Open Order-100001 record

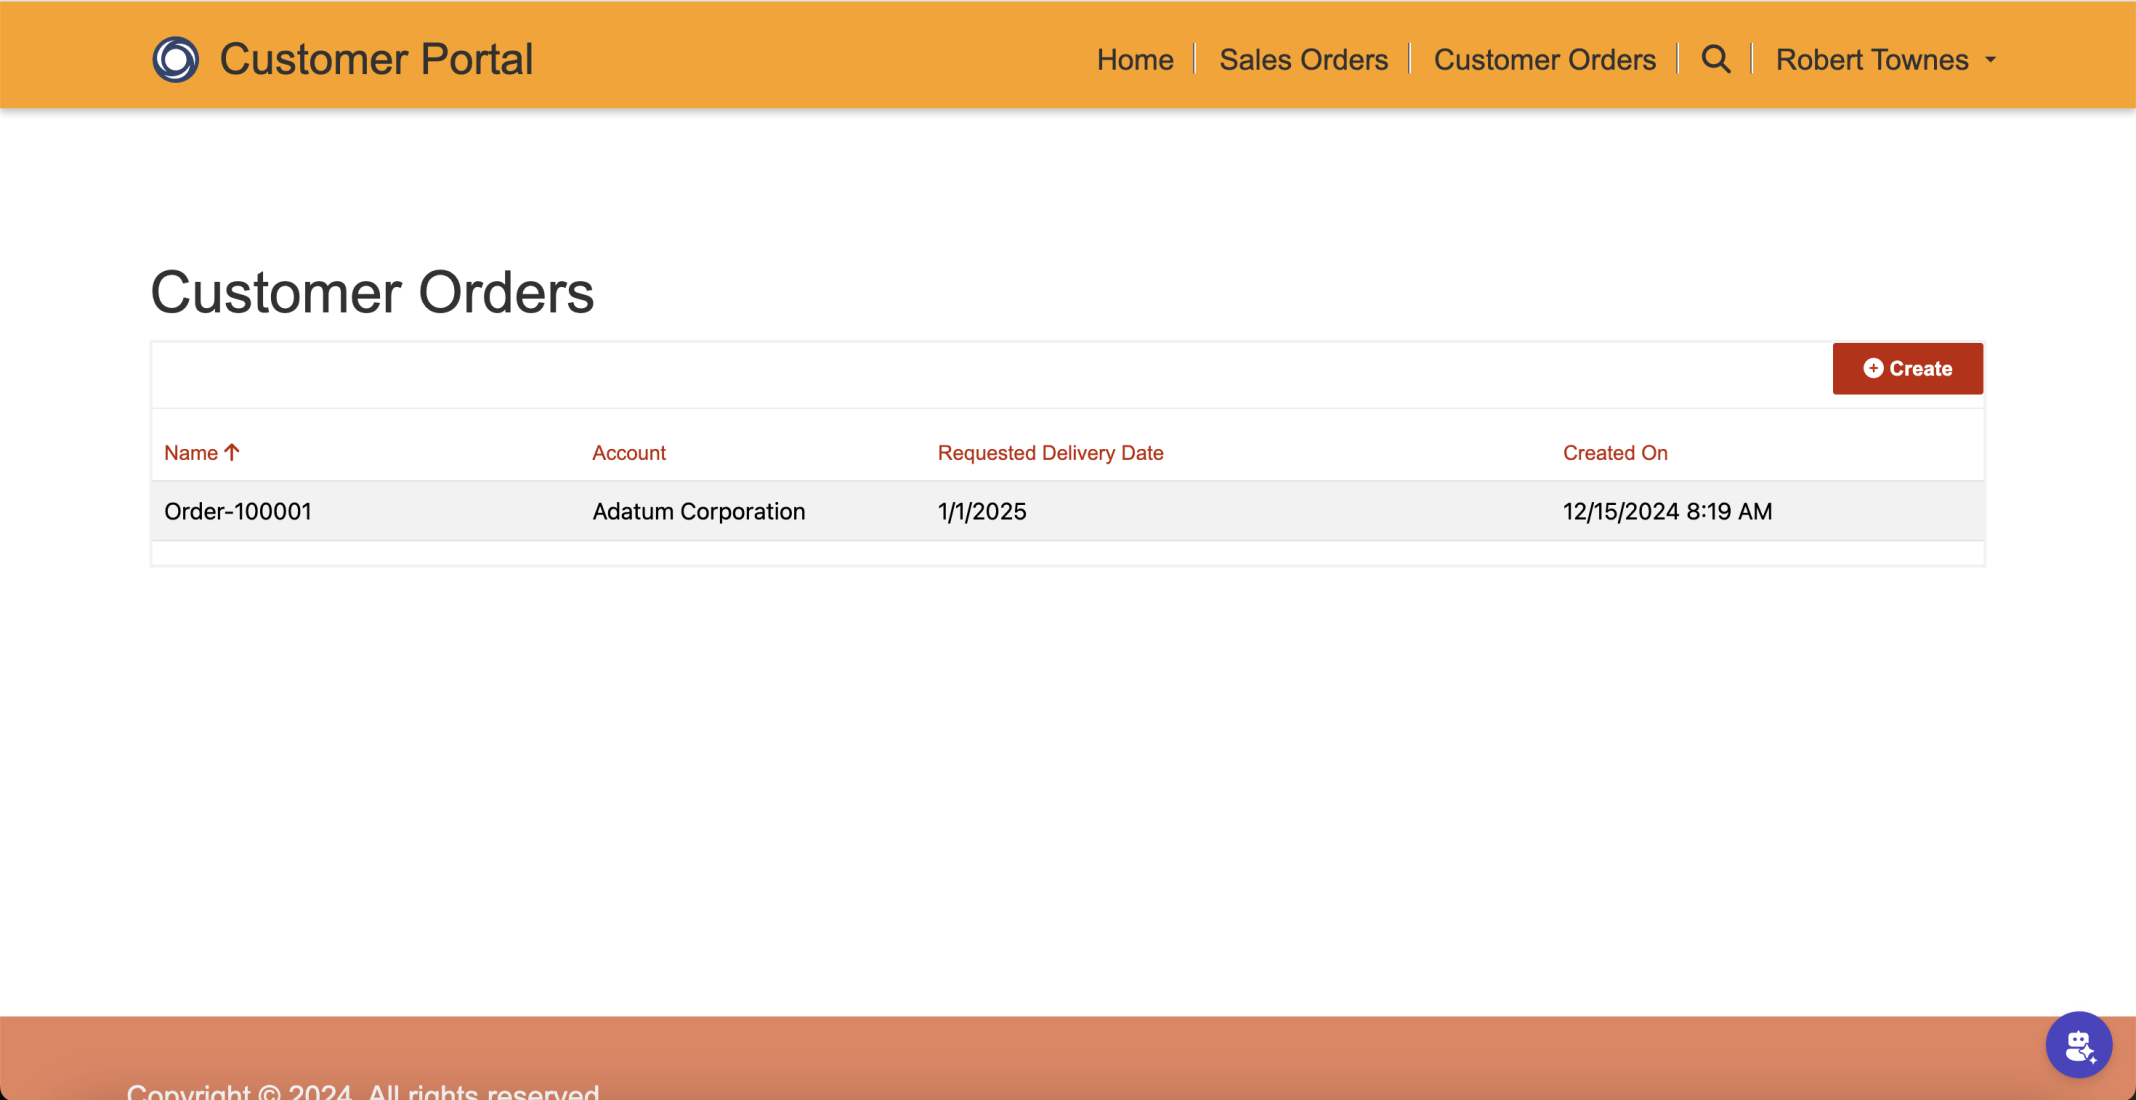click(x=238, y=512)
